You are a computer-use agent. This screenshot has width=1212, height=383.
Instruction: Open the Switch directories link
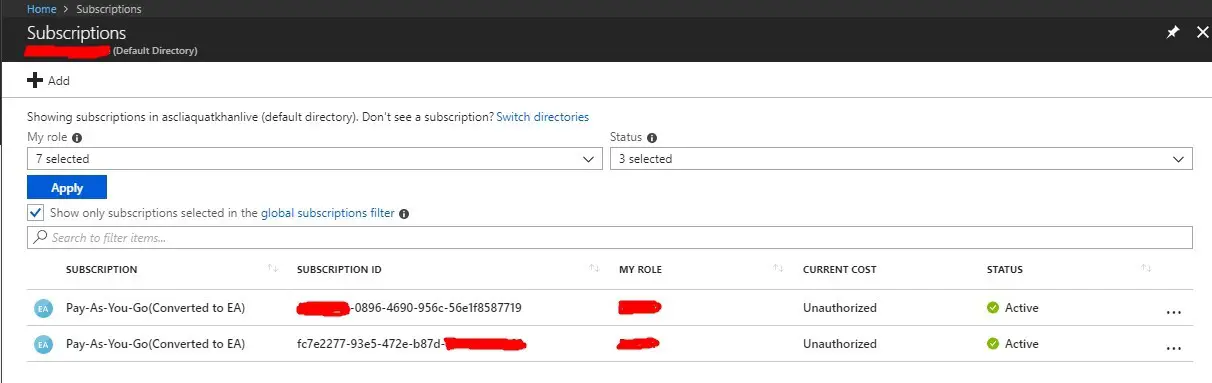point(543,117)
